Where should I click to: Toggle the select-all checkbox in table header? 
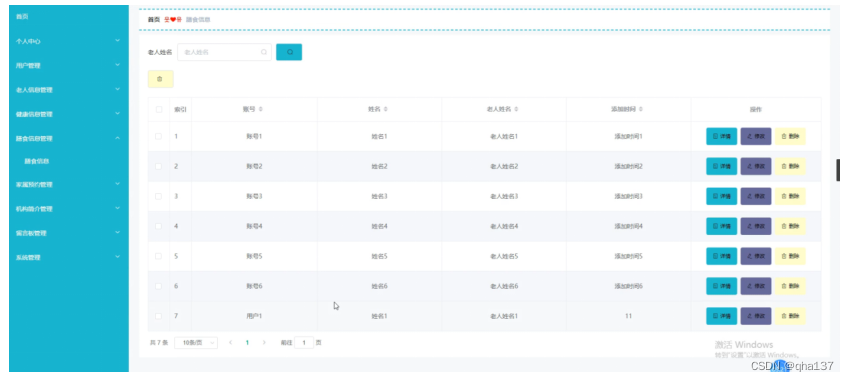pyautogui.click(x=159, y=109)
